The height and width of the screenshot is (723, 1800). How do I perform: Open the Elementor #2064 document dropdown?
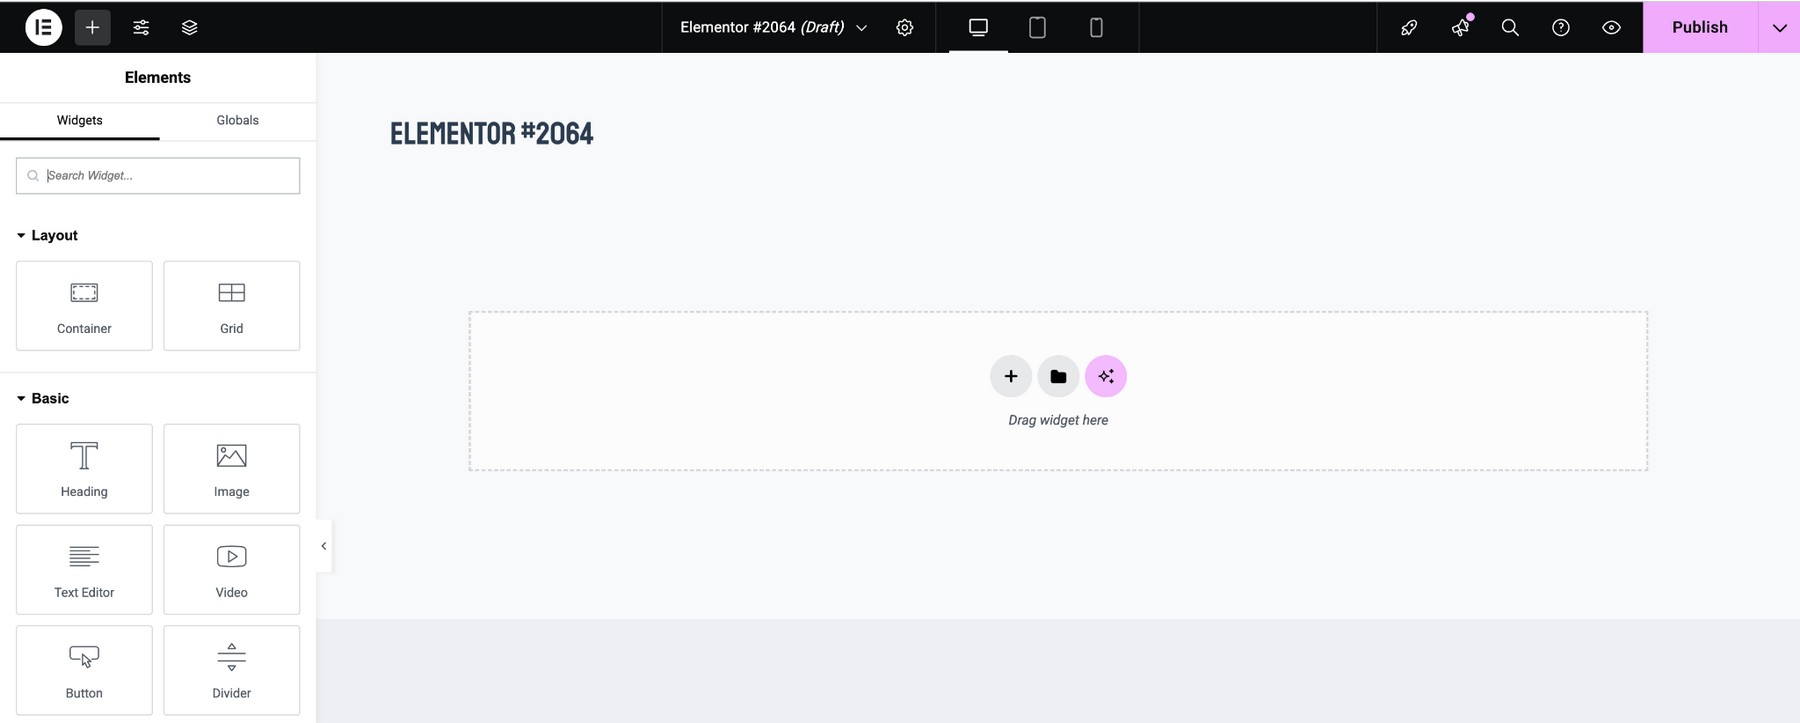tap(773, 27)
